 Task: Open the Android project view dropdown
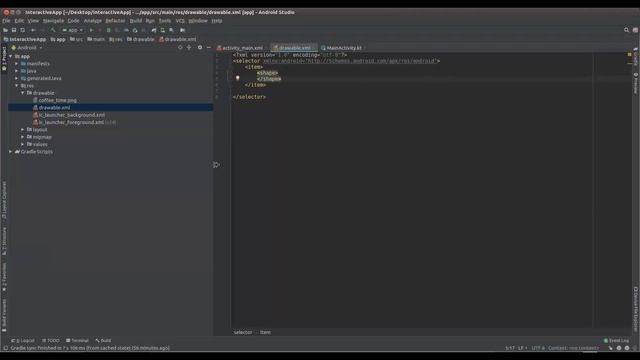(27, 48)
